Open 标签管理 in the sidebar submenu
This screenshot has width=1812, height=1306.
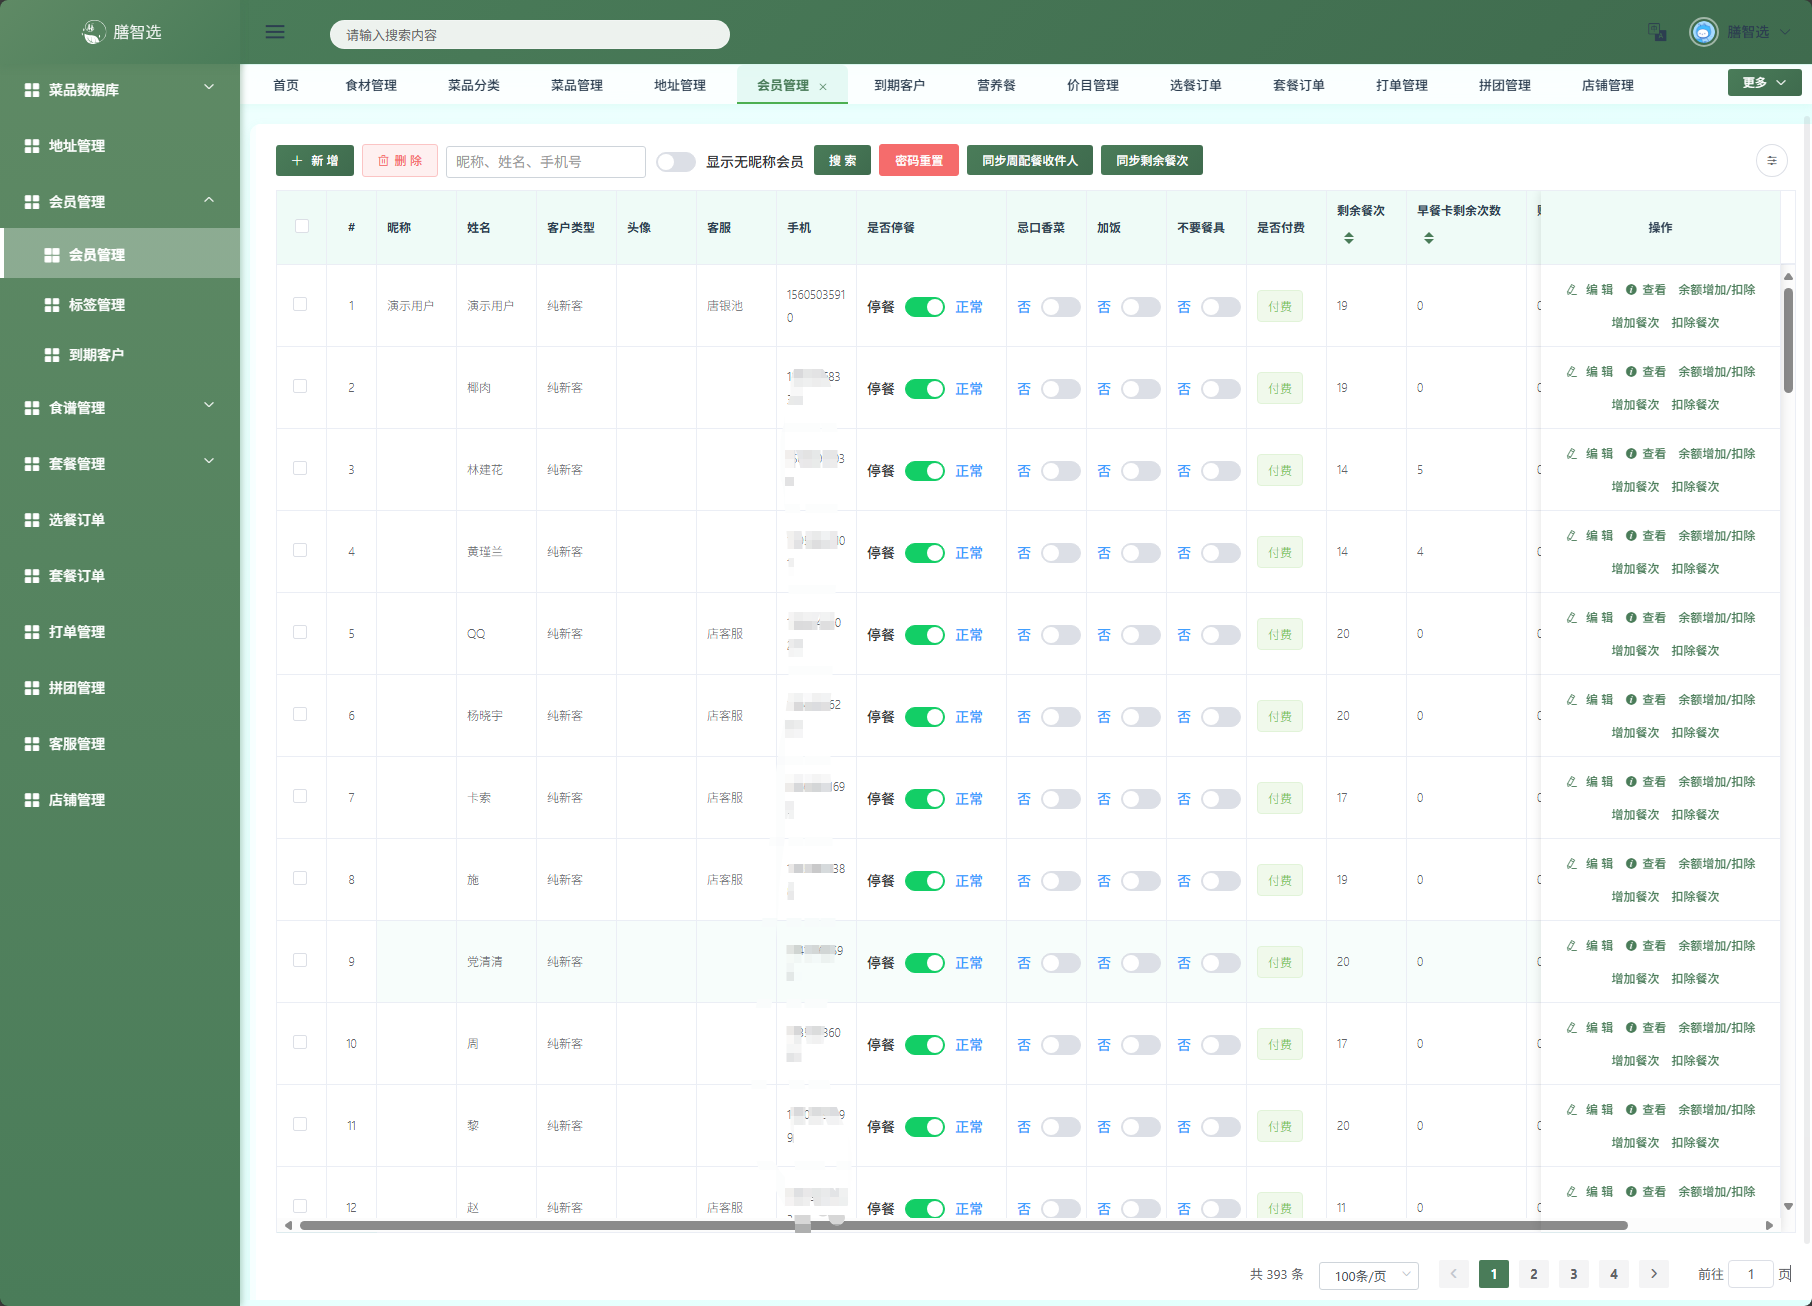[x=97, y=305]
